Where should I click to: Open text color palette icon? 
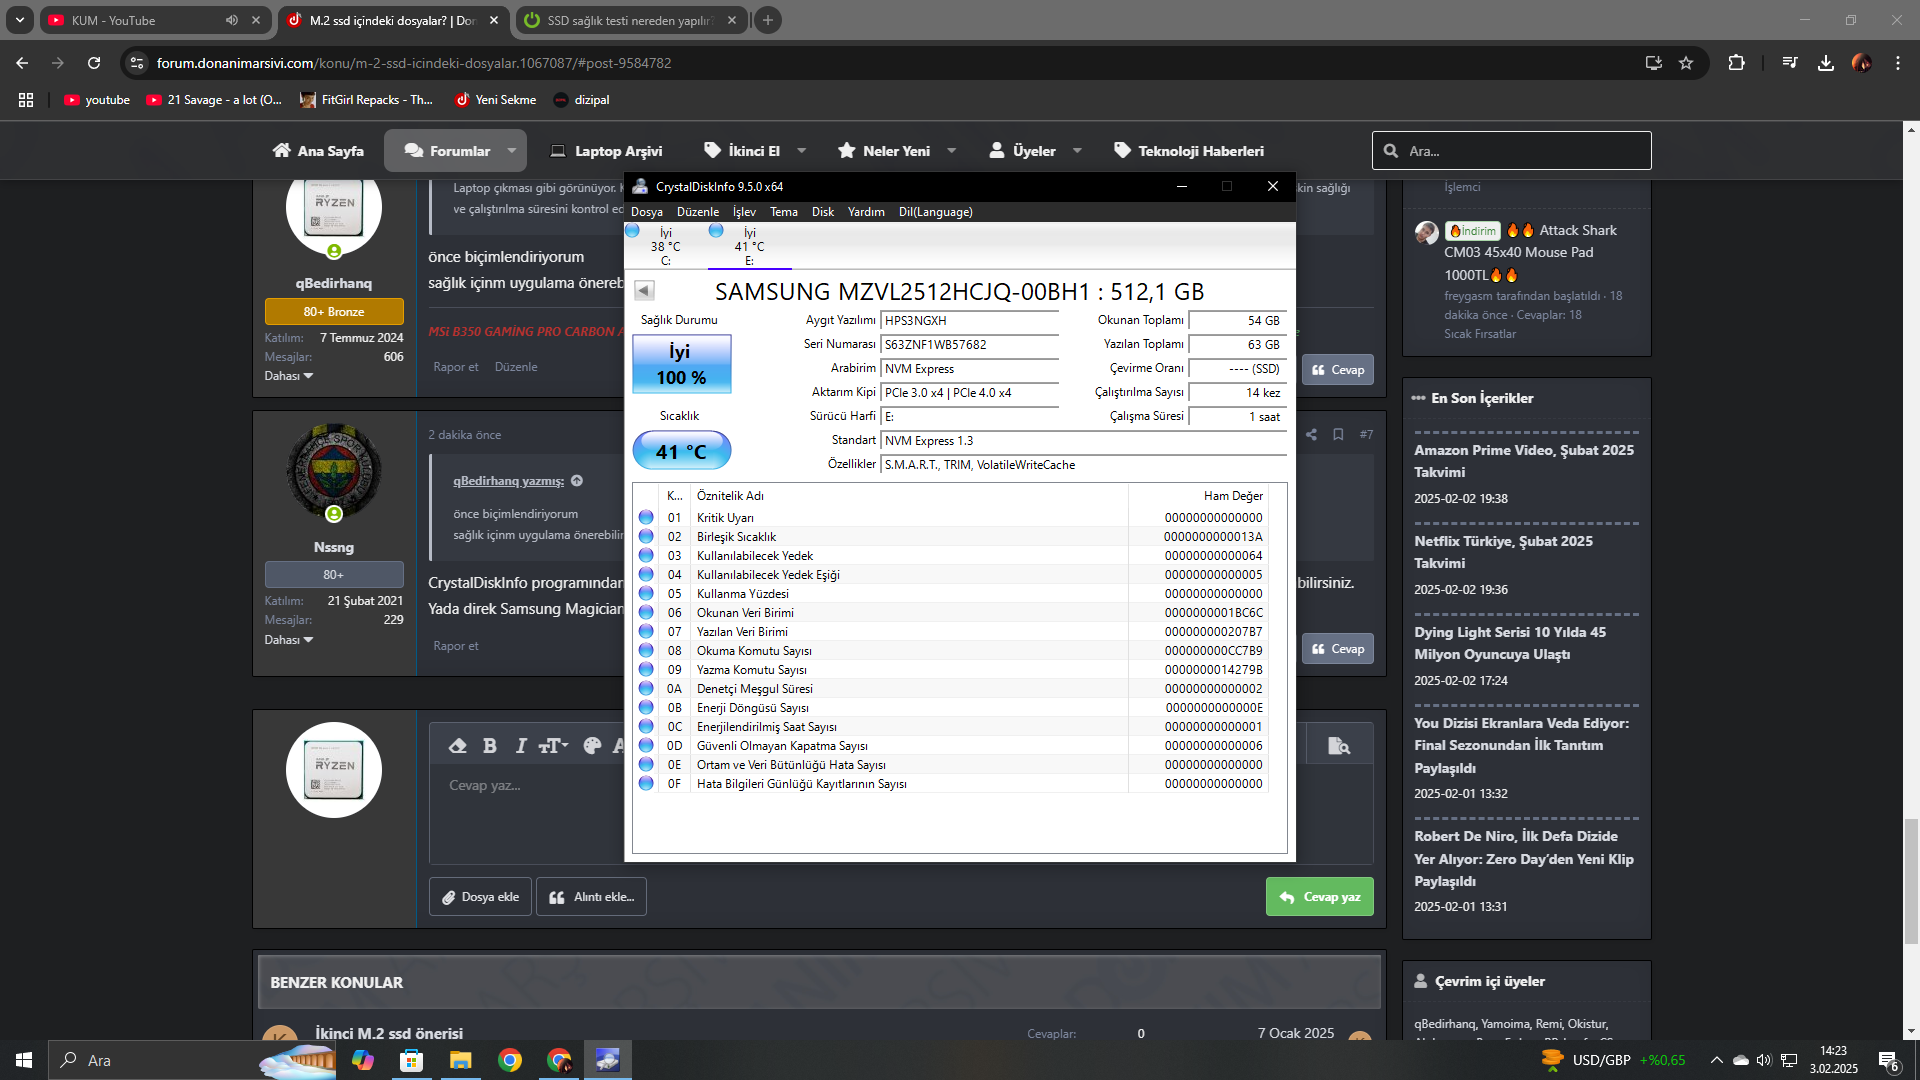(592, 746)
